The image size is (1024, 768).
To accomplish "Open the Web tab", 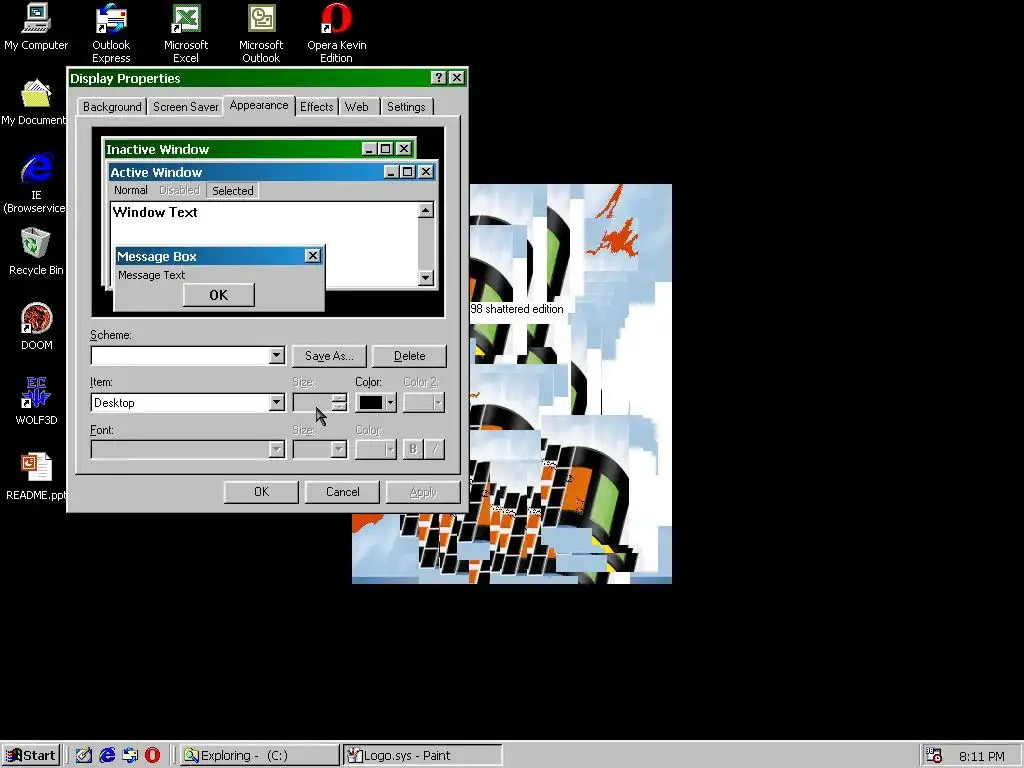I will point(357,106).
